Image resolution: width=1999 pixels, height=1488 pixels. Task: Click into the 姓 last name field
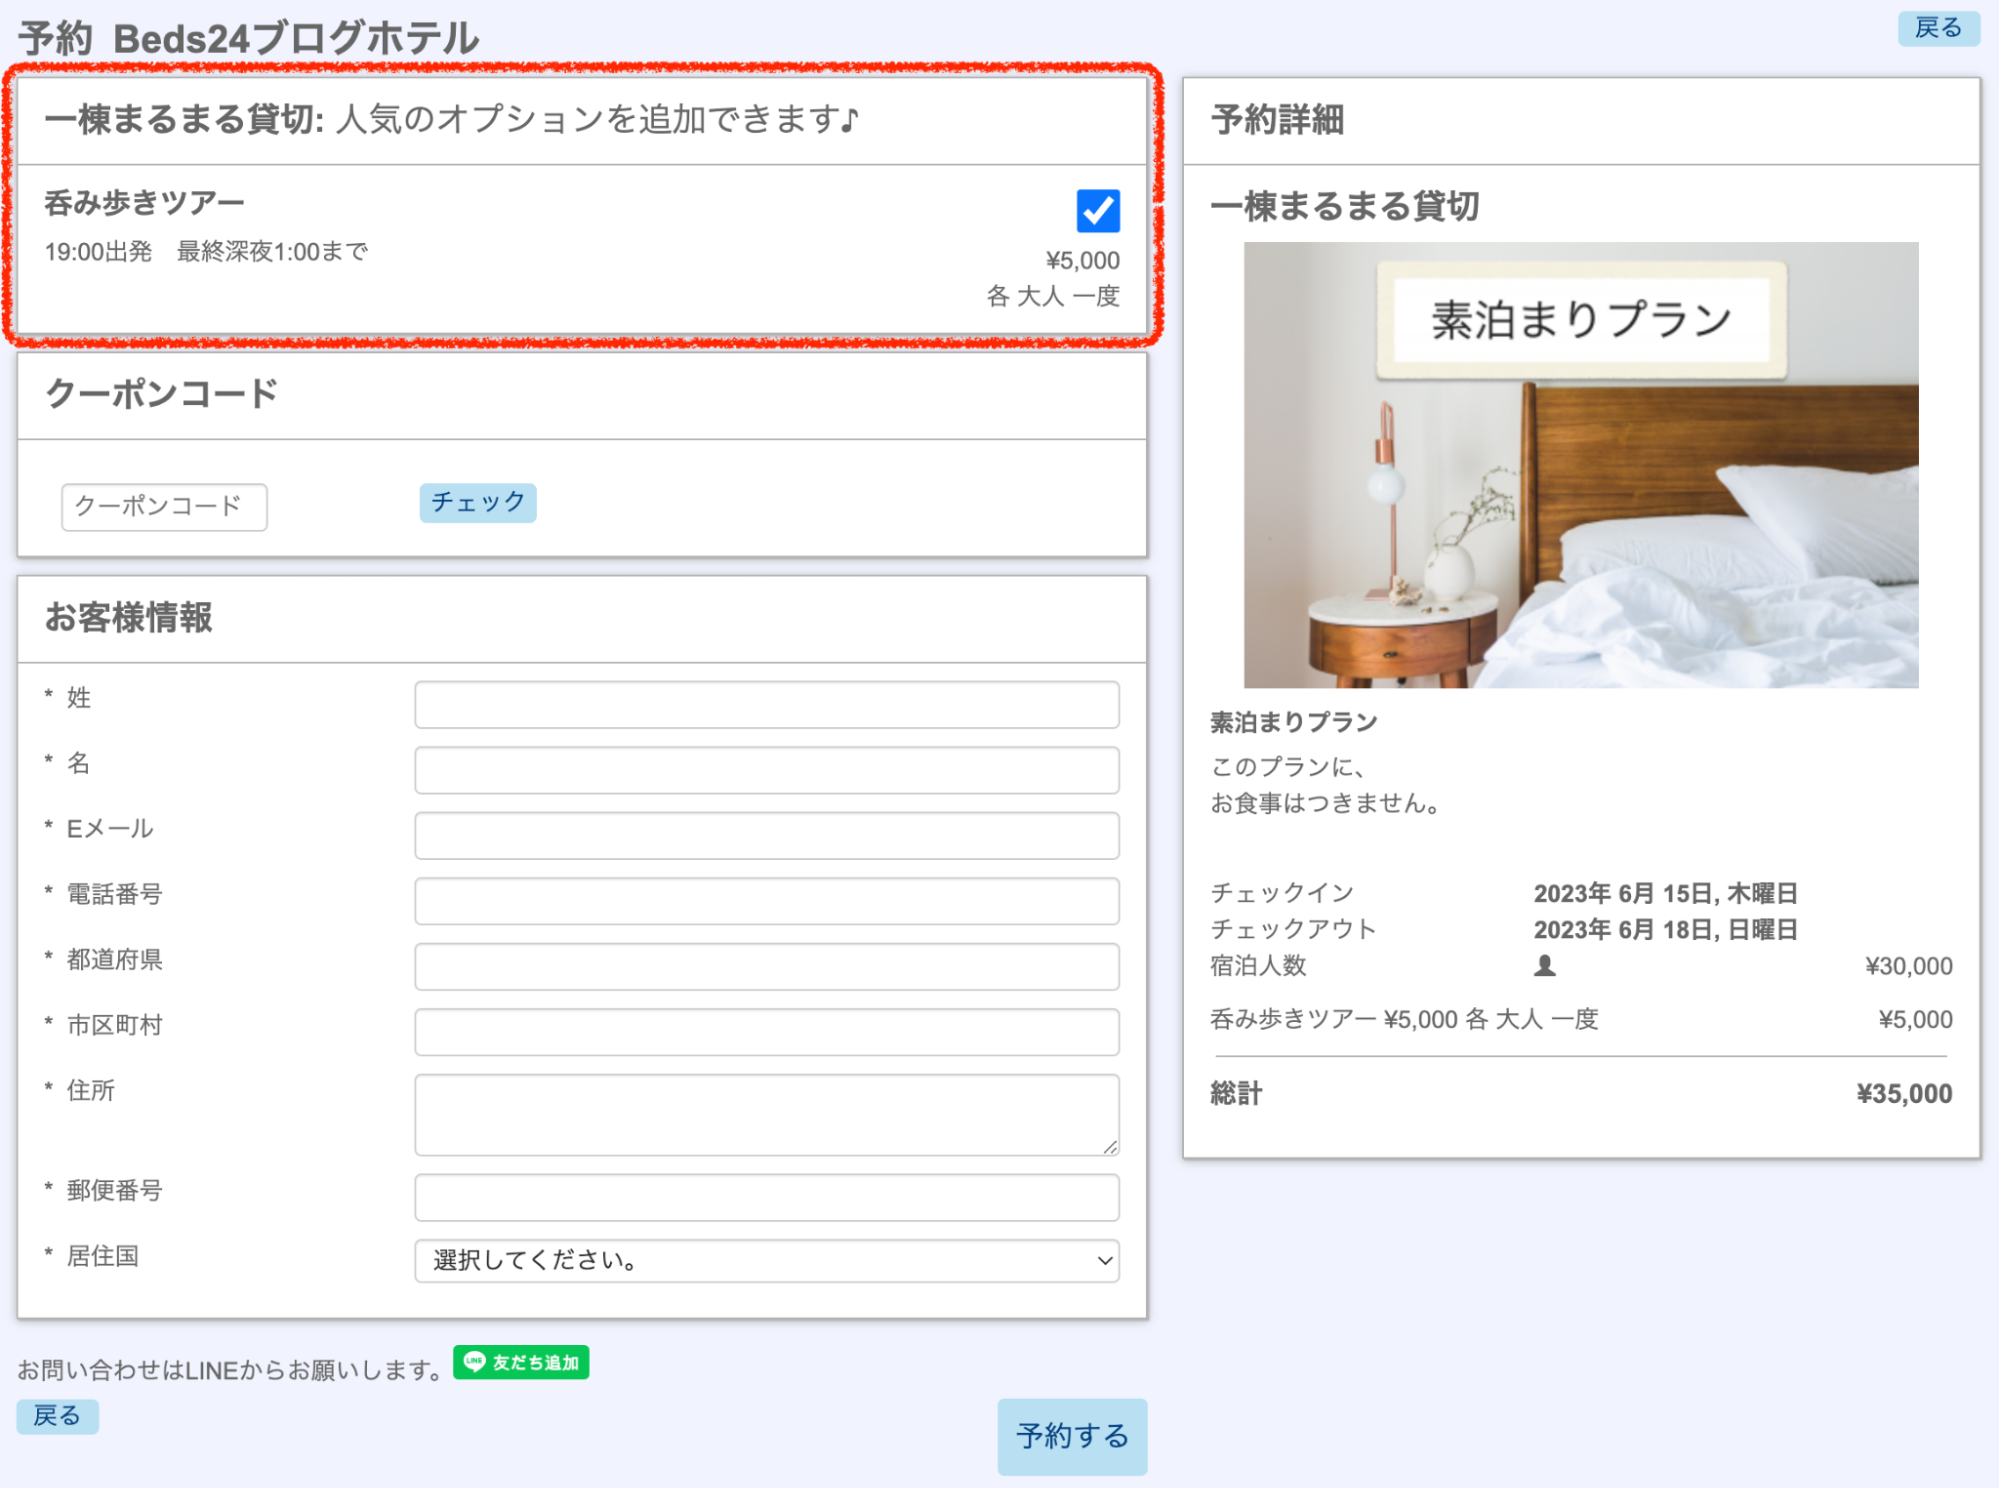click(x=766, y=705)
